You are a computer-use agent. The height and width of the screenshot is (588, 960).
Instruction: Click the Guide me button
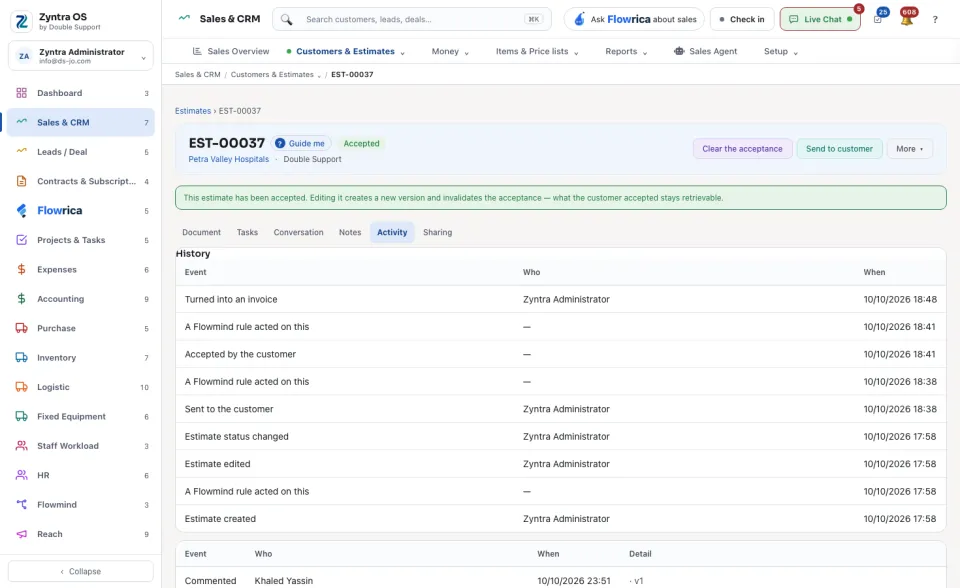point(301,143)
